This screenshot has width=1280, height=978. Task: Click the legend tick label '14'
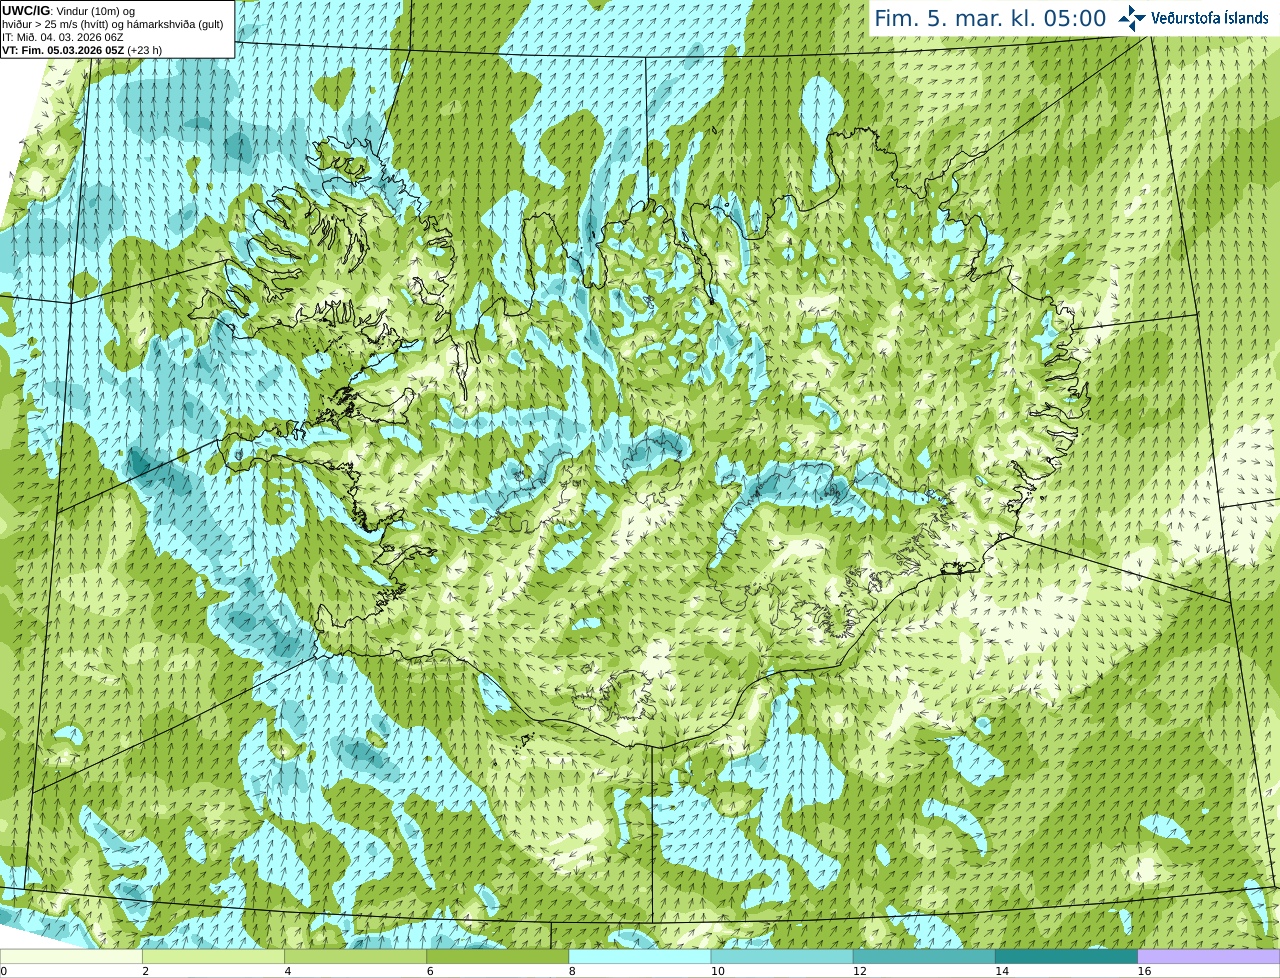tap(1002, 971)
